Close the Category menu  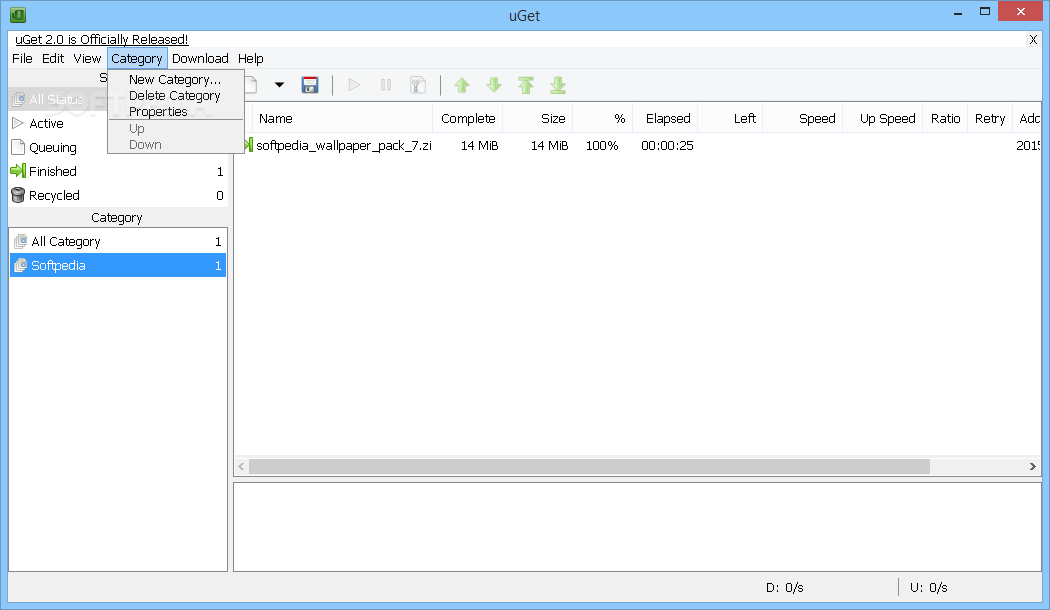[137, 59]
